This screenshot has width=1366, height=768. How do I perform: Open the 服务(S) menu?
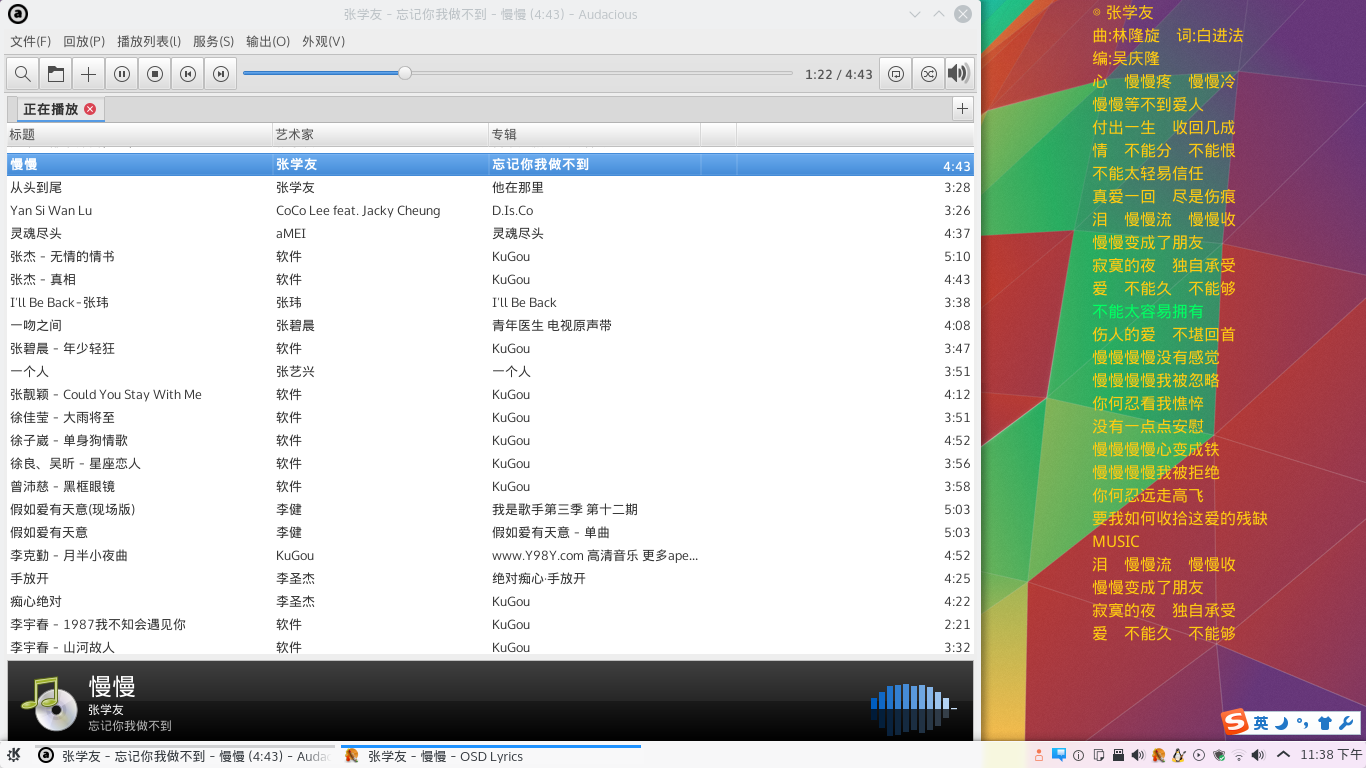click(213, 41)
